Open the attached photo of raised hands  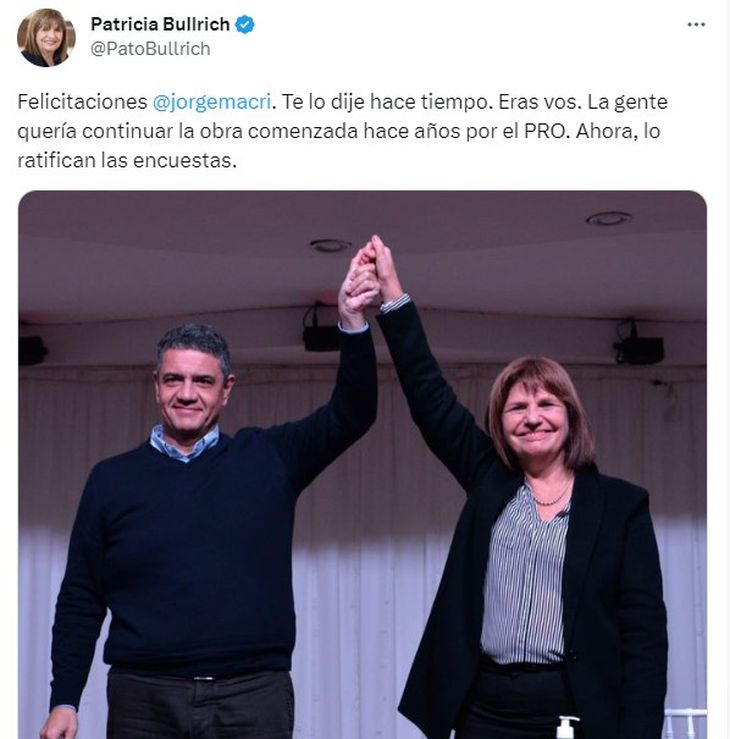[362, 464]
